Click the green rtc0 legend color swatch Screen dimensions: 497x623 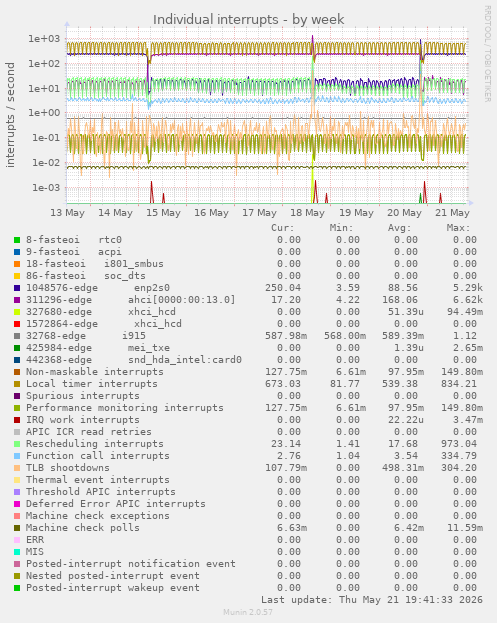[x=17, y=240]
